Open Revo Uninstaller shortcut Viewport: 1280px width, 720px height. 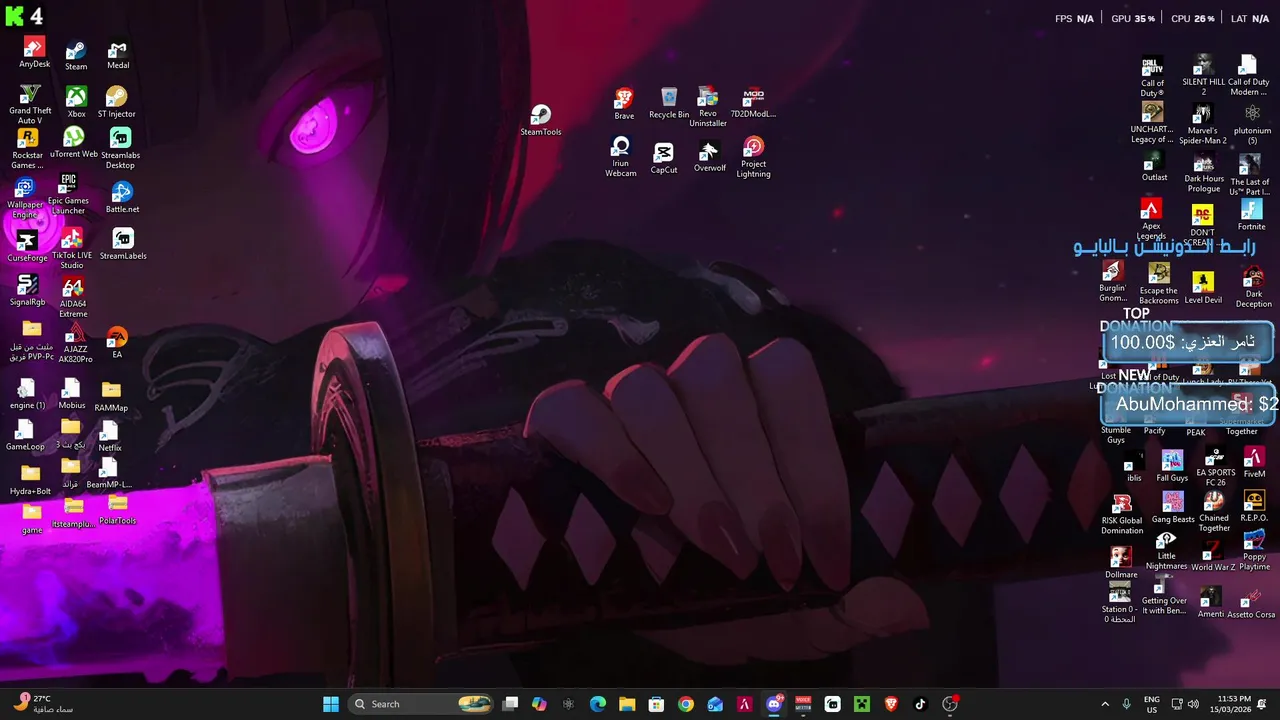point(708,107)
